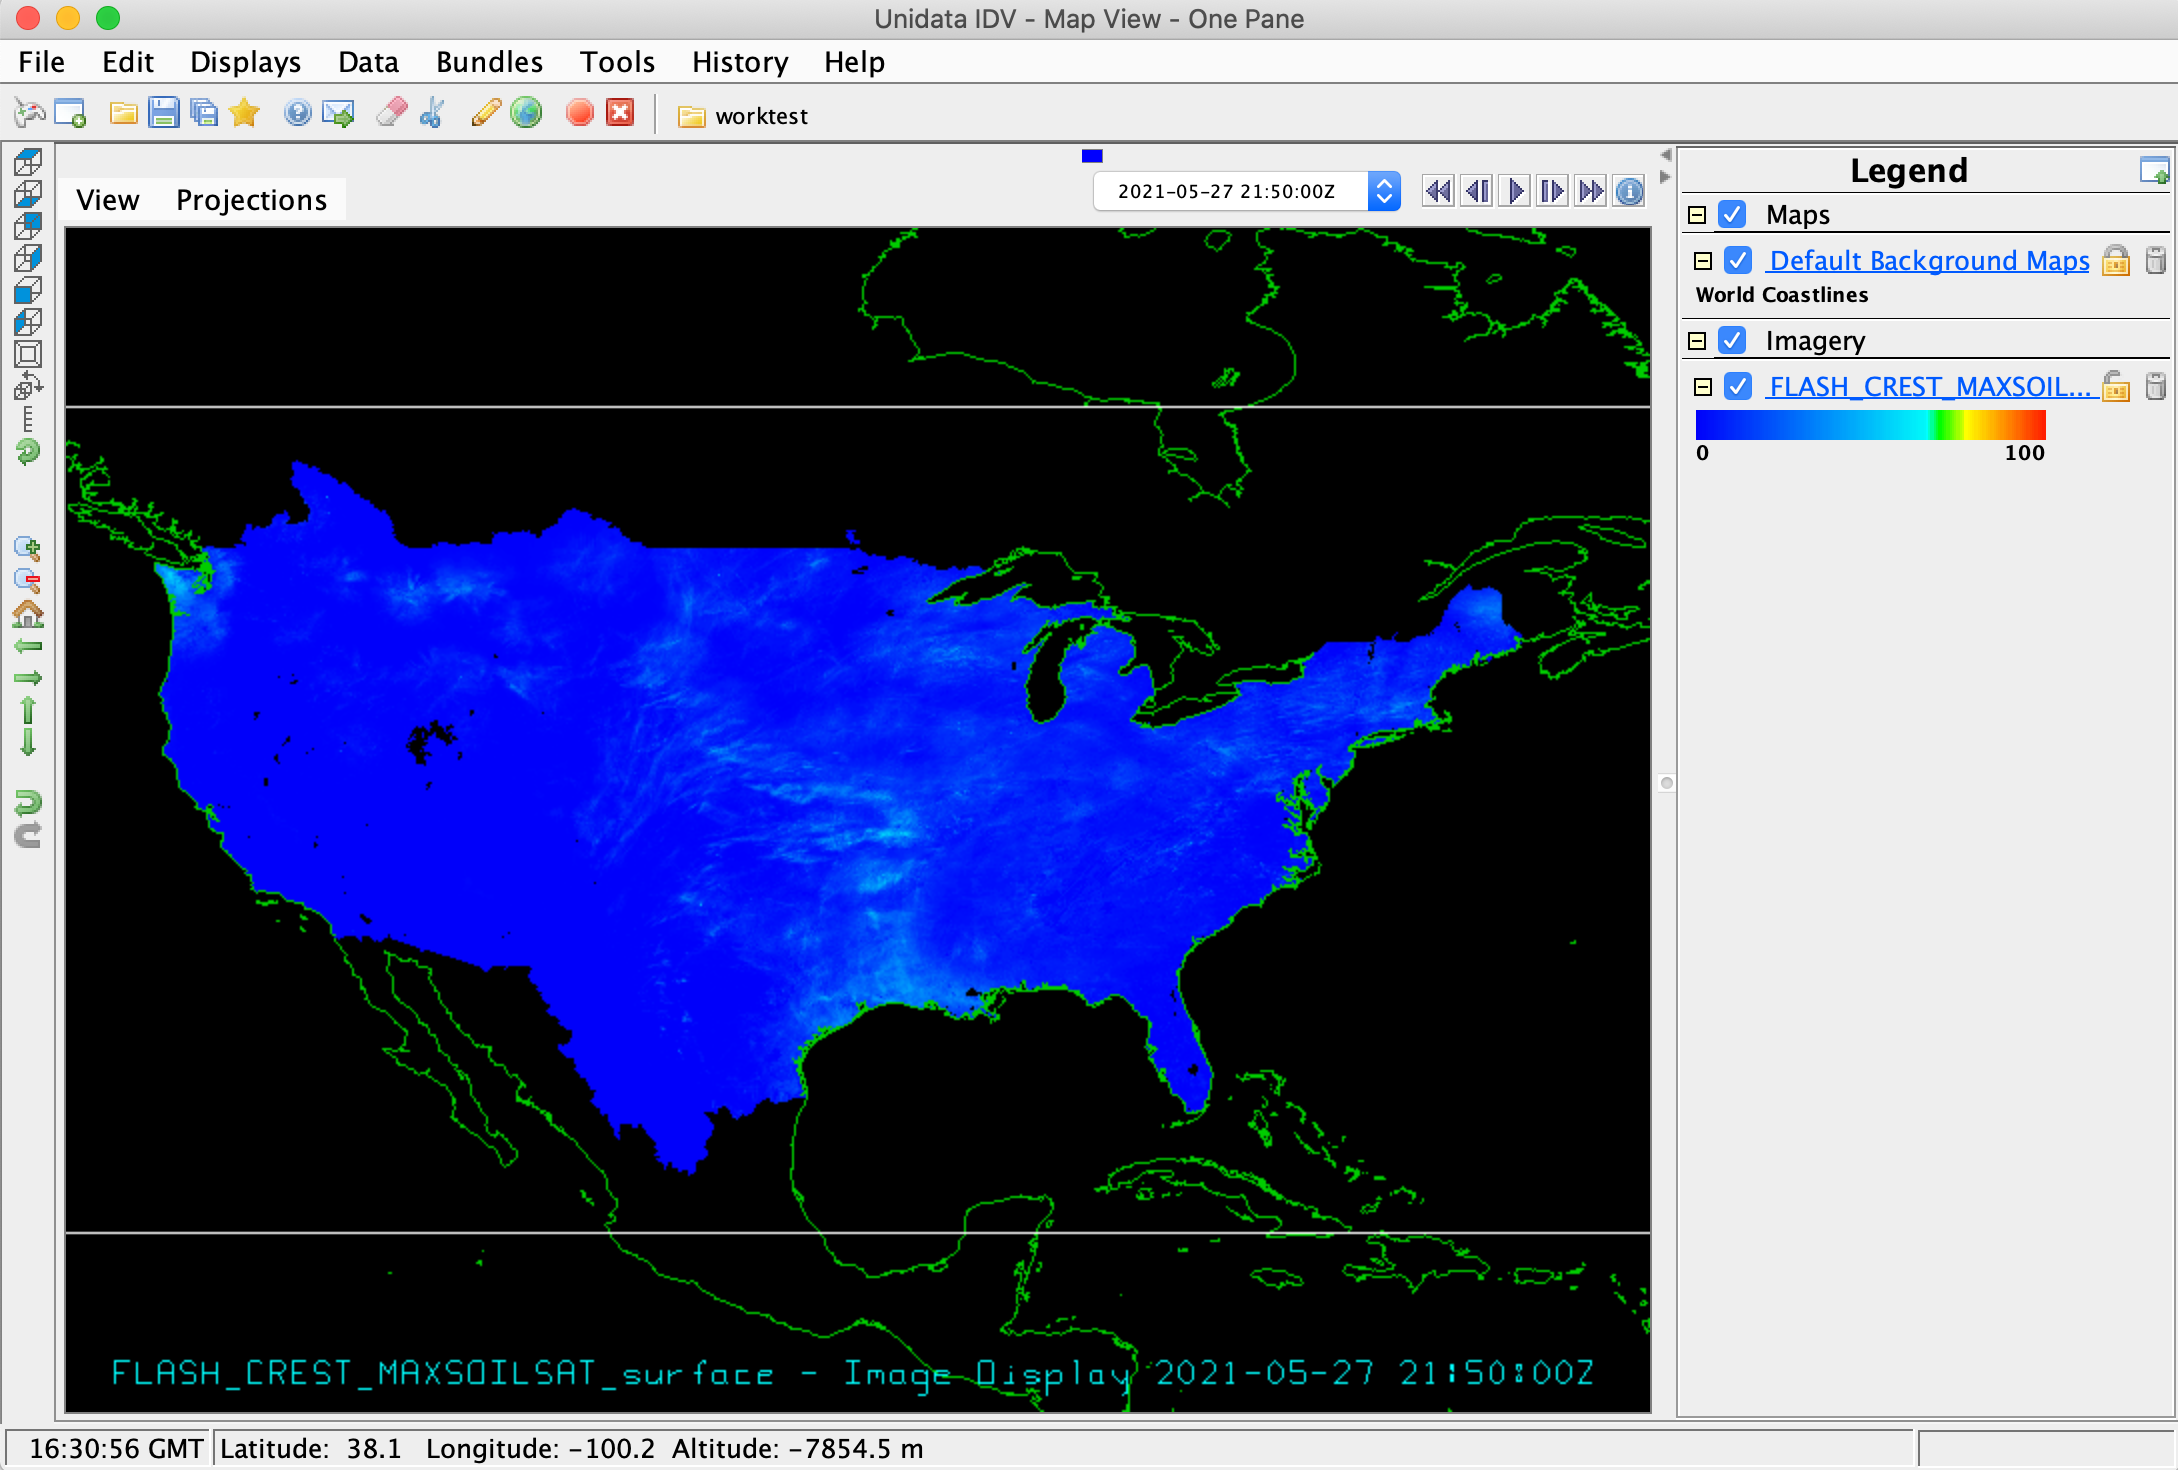This screenshot has height=1470, width=2178.
Task: Open Default Background Maps link
Action: [1928, 261]
